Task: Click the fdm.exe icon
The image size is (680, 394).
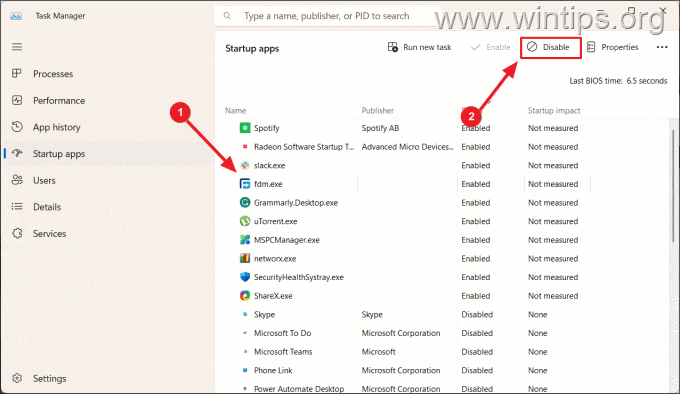Action: (x=245, y=184)
